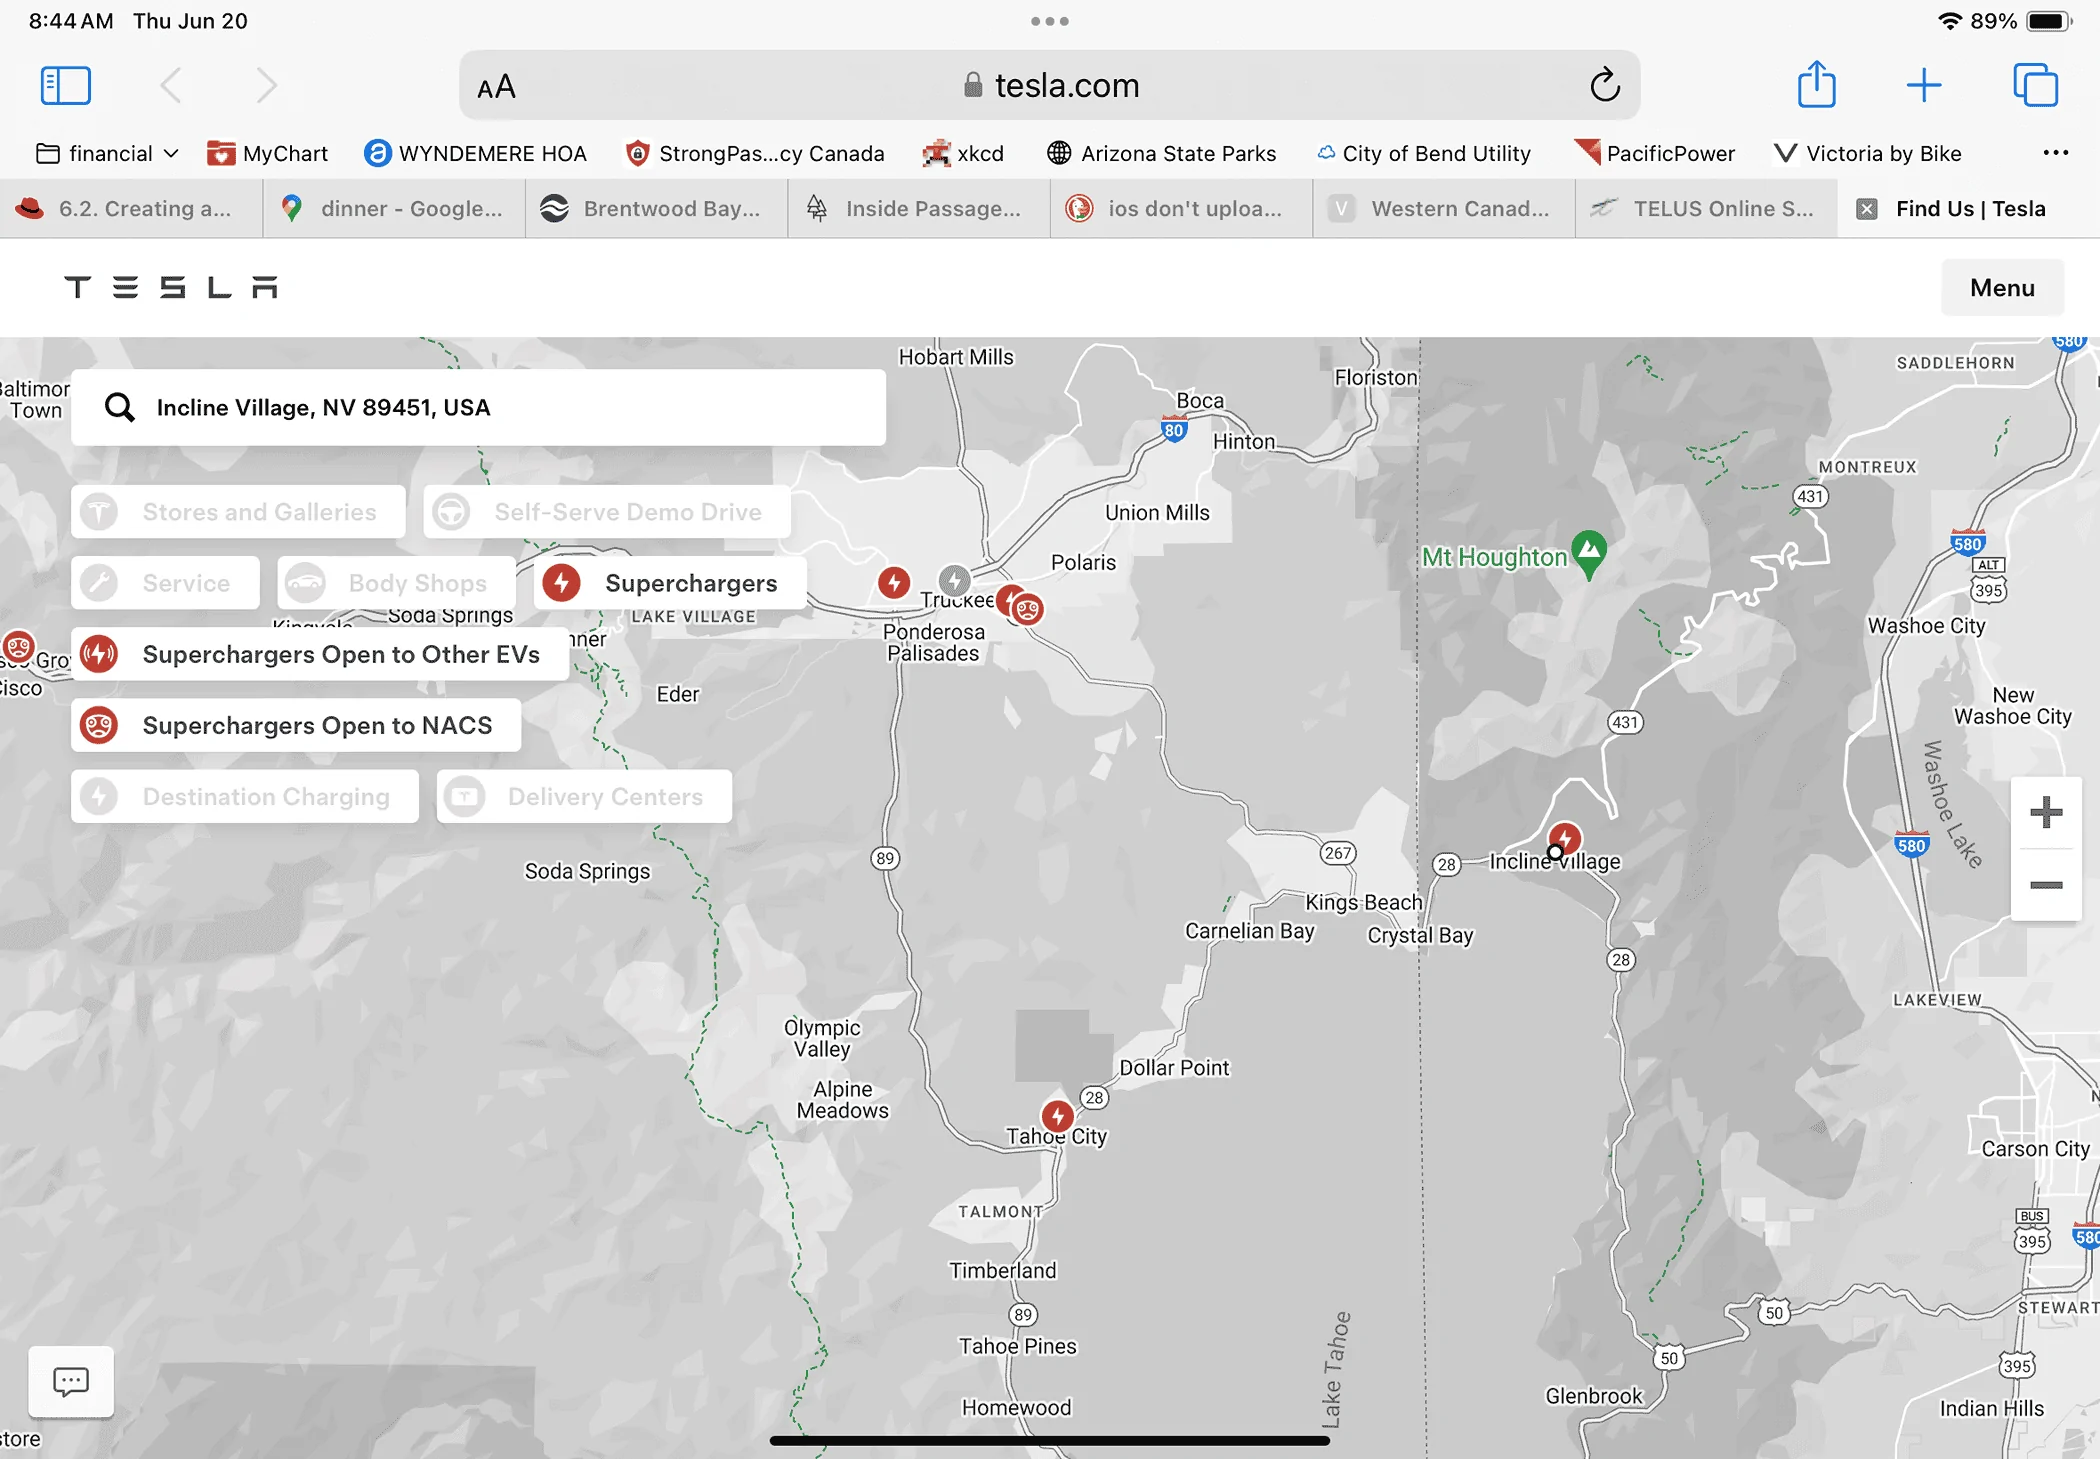Toggle the Delivery Centers filter
Viewport: 2100px width, 1459px height.
tap(584, 796)
